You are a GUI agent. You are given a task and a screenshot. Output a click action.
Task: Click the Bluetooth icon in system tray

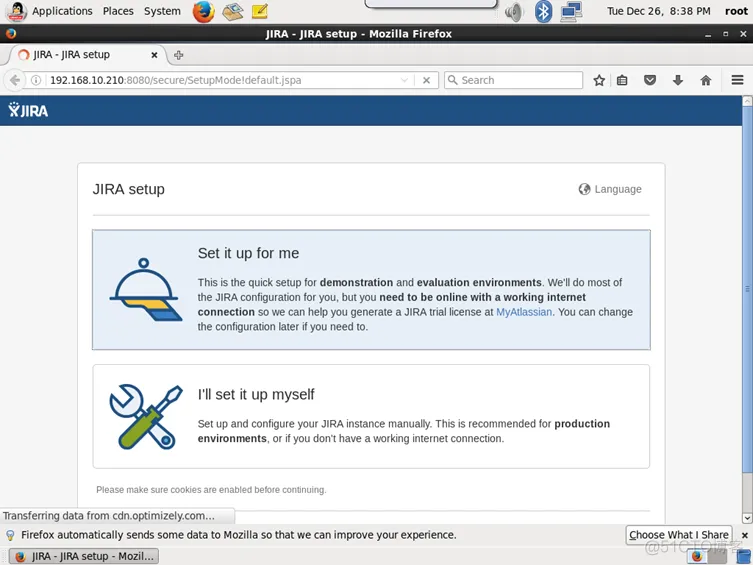543,11
